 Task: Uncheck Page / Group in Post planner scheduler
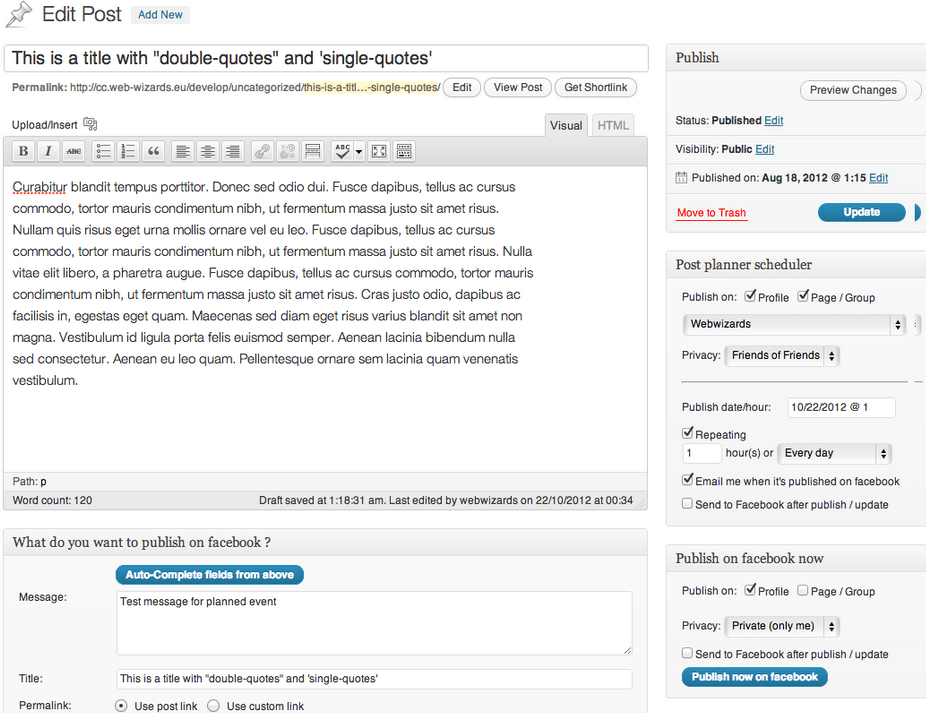click(x=803, y=296)
